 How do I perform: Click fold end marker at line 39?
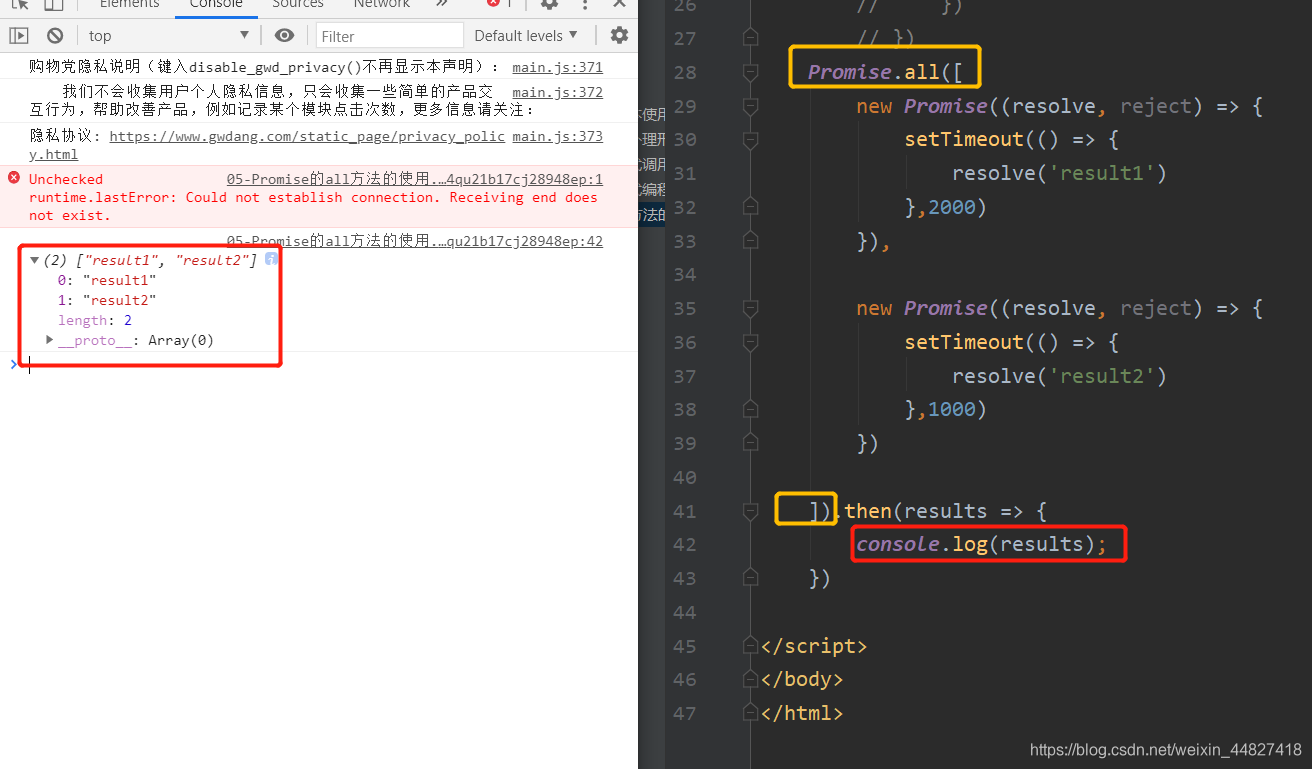tap(751, 443)
